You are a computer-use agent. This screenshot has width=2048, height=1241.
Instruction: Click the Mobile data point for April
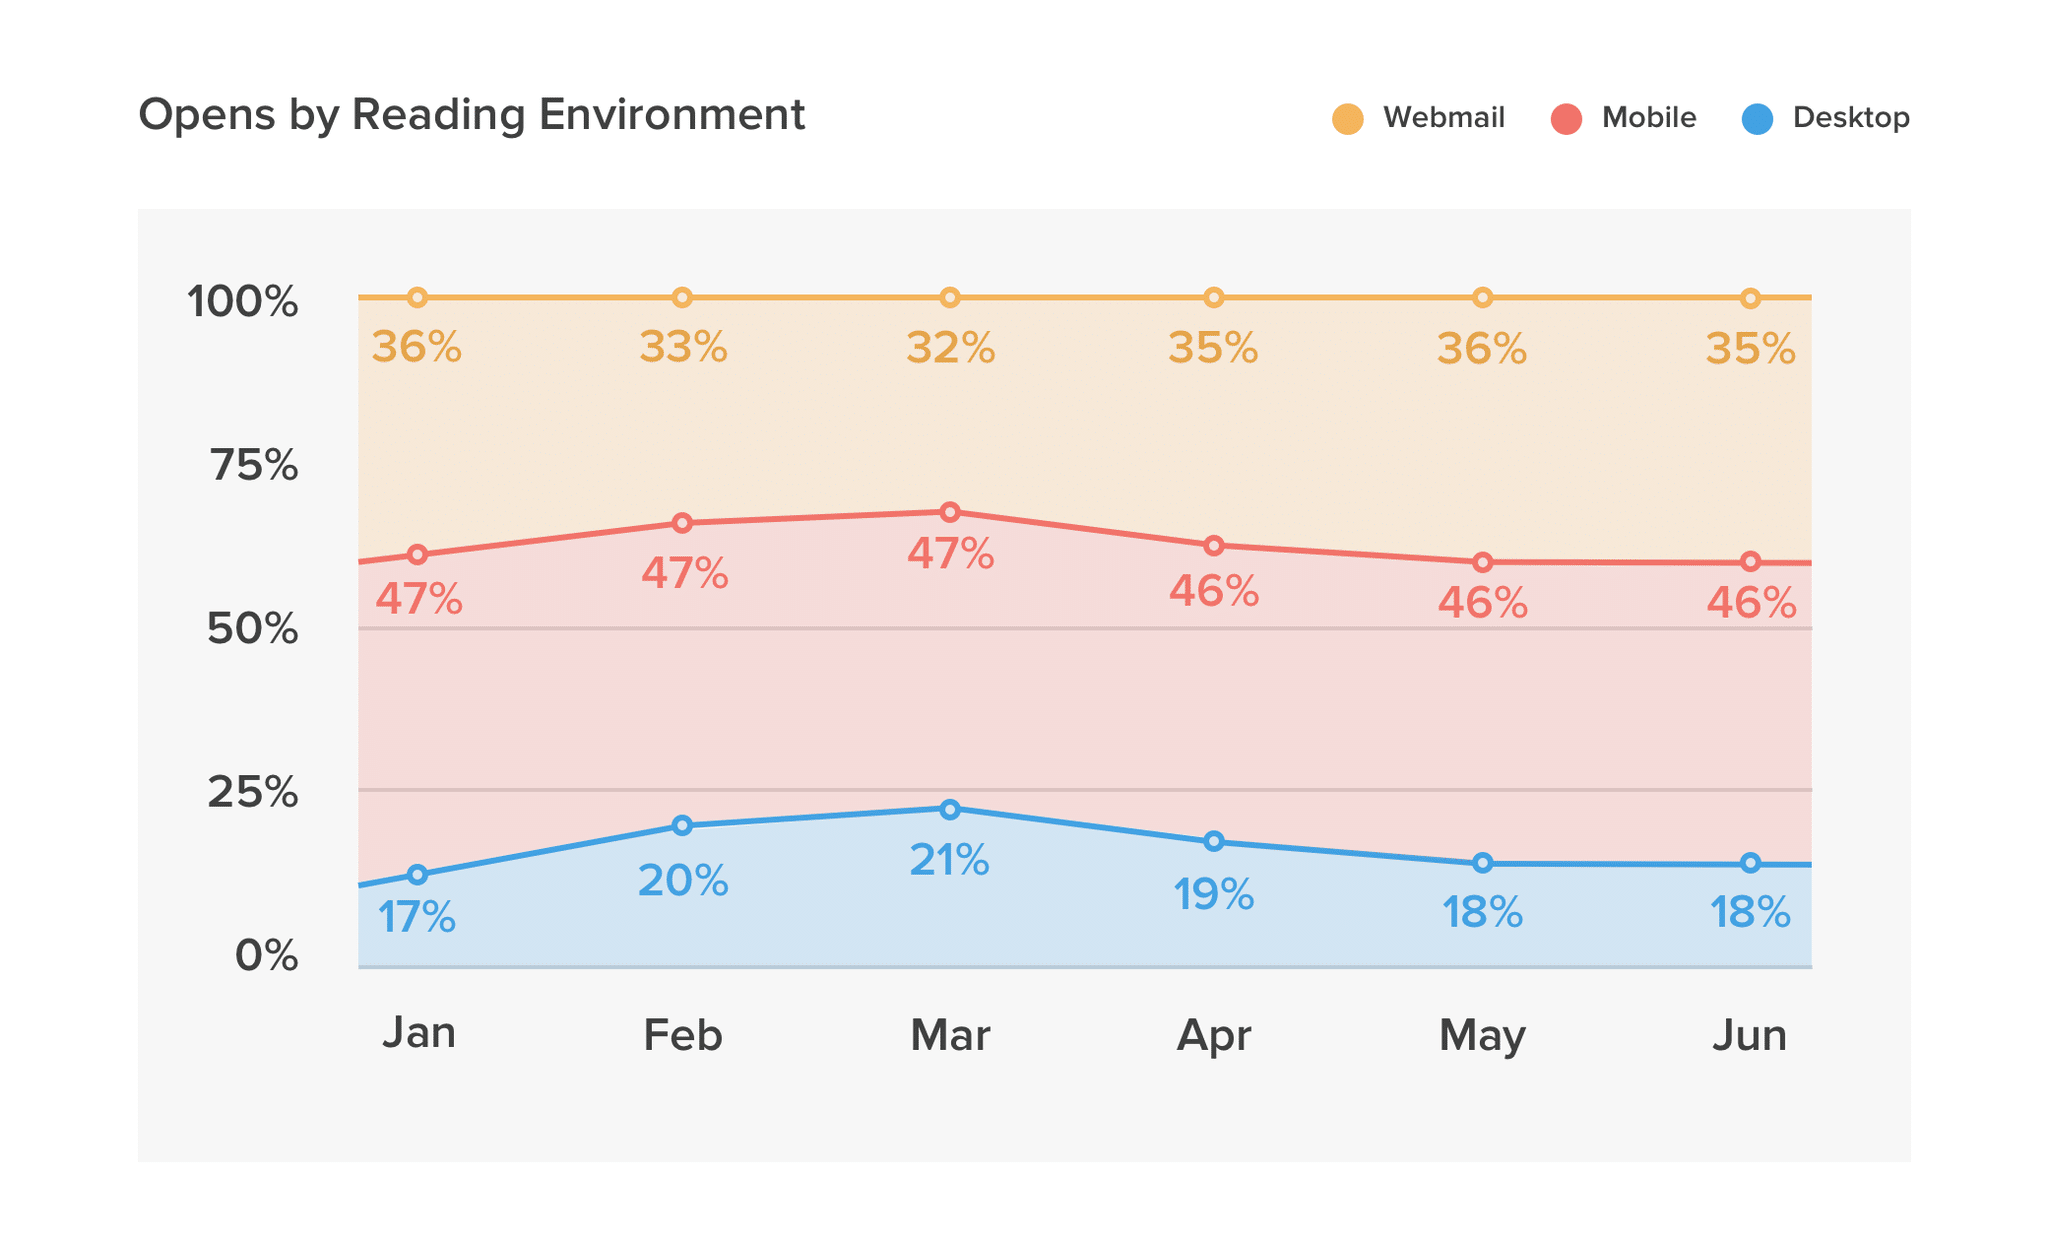pos(1214,546)
